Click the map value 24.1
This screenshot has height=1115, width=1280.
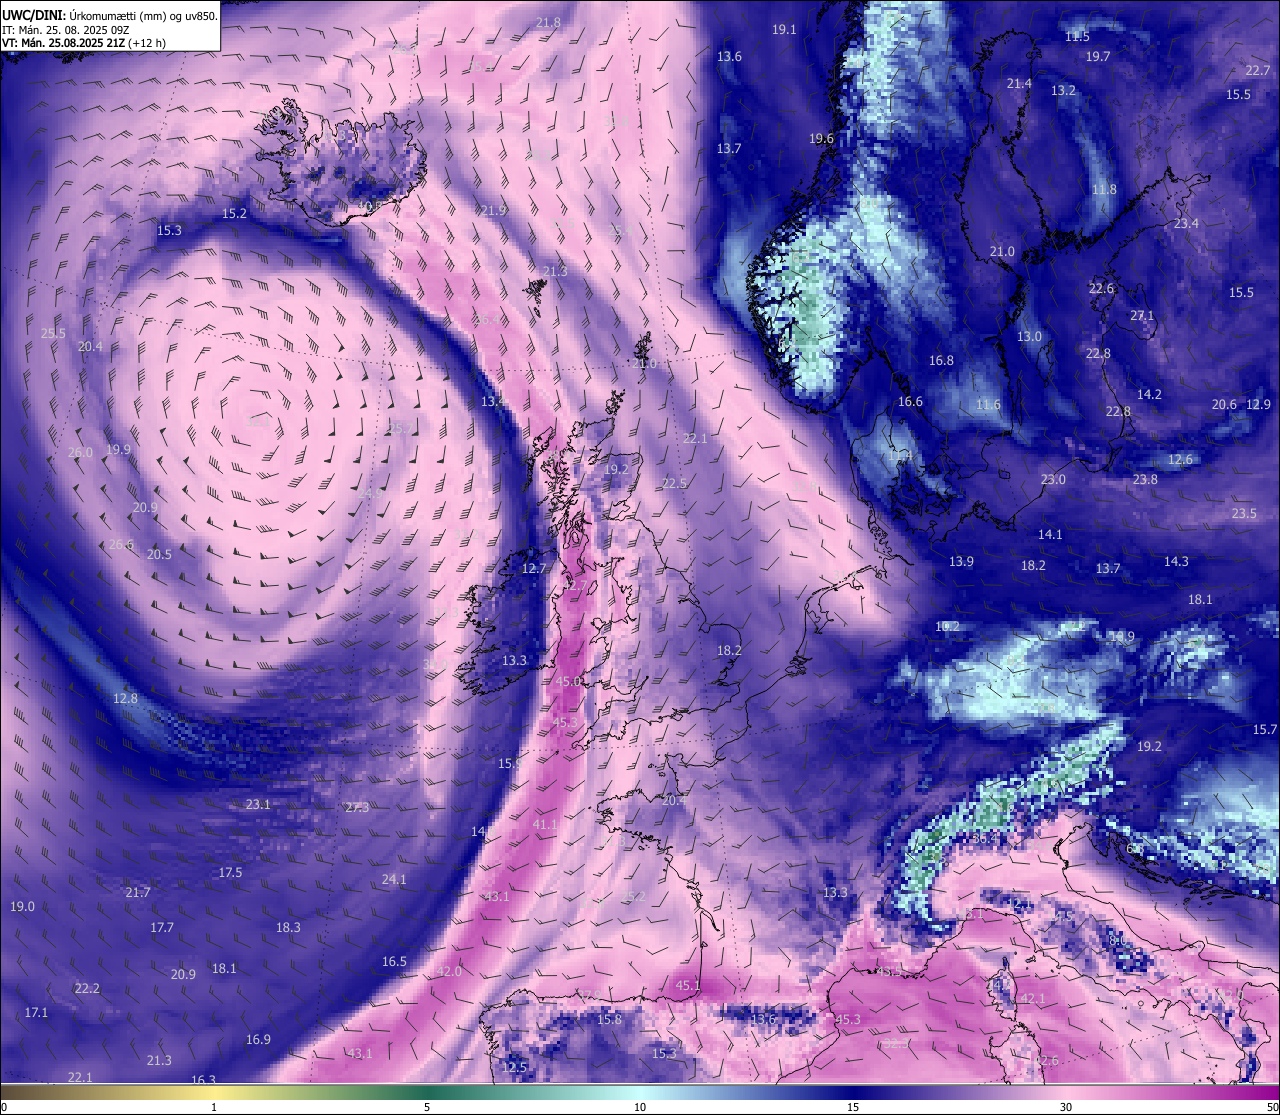click(x=394, y=880)
